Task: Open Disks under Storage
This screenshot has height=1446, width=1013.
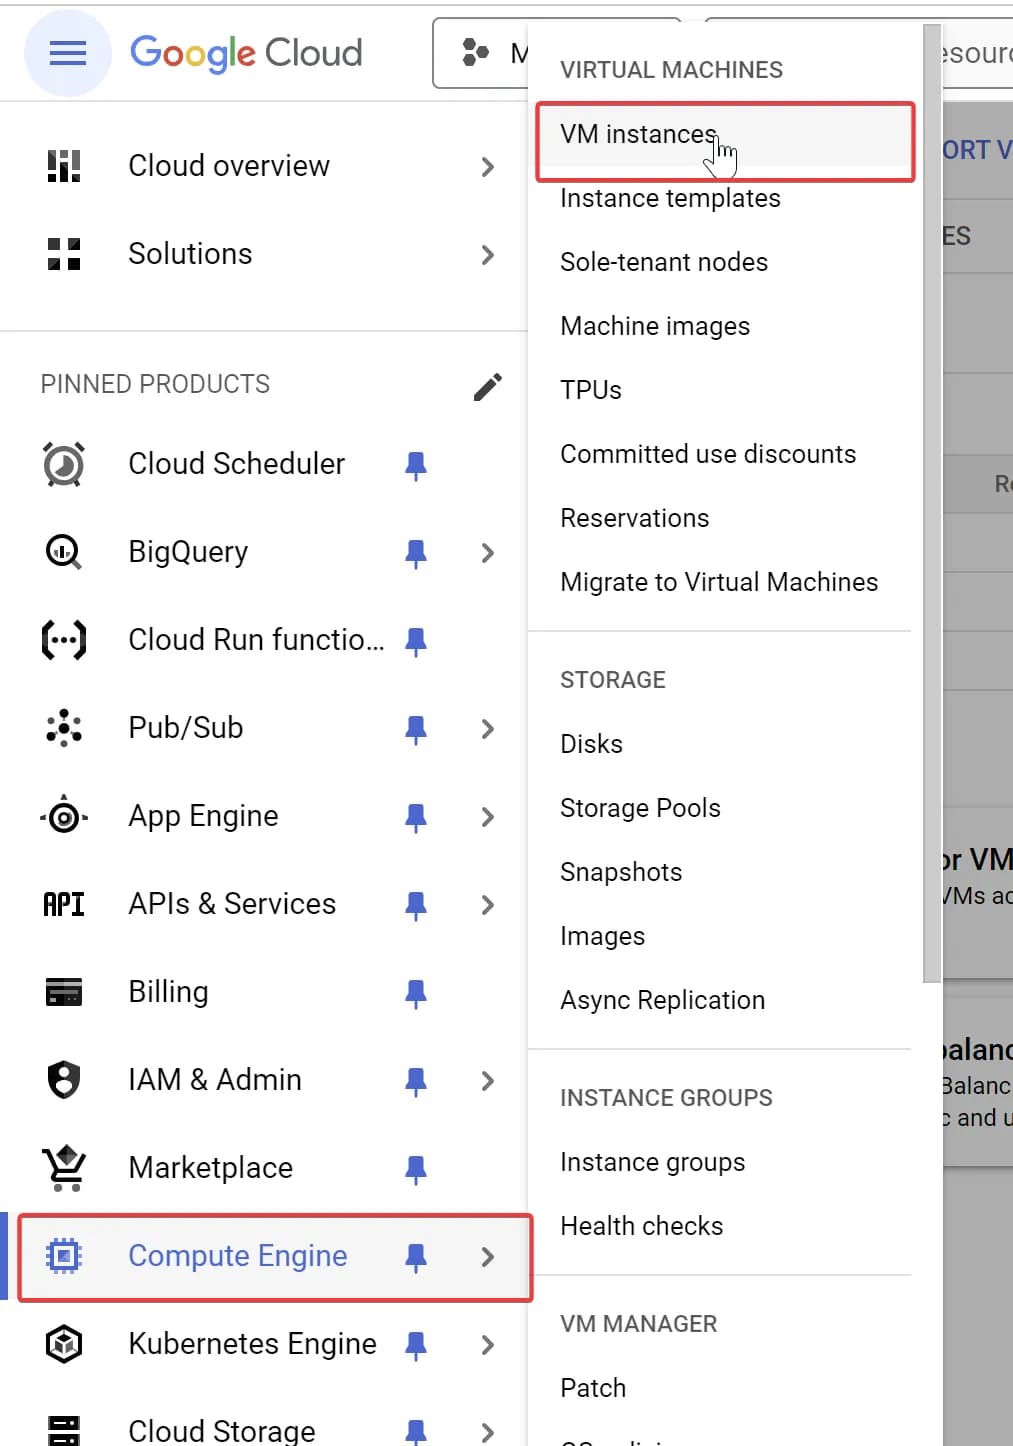Action: pos(591,744)
